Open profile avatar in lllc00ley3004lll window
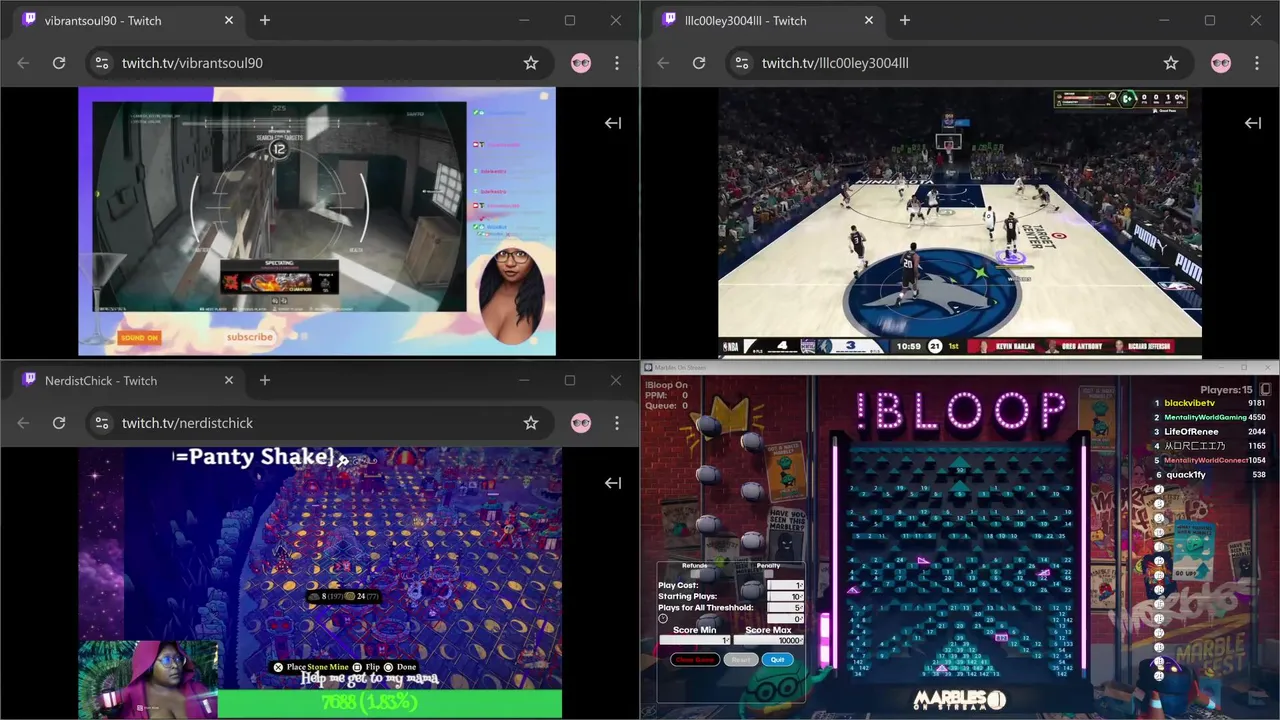The height and width of the screenshot is (720, 1280). pyautogui.click(x=1221, y=63)
